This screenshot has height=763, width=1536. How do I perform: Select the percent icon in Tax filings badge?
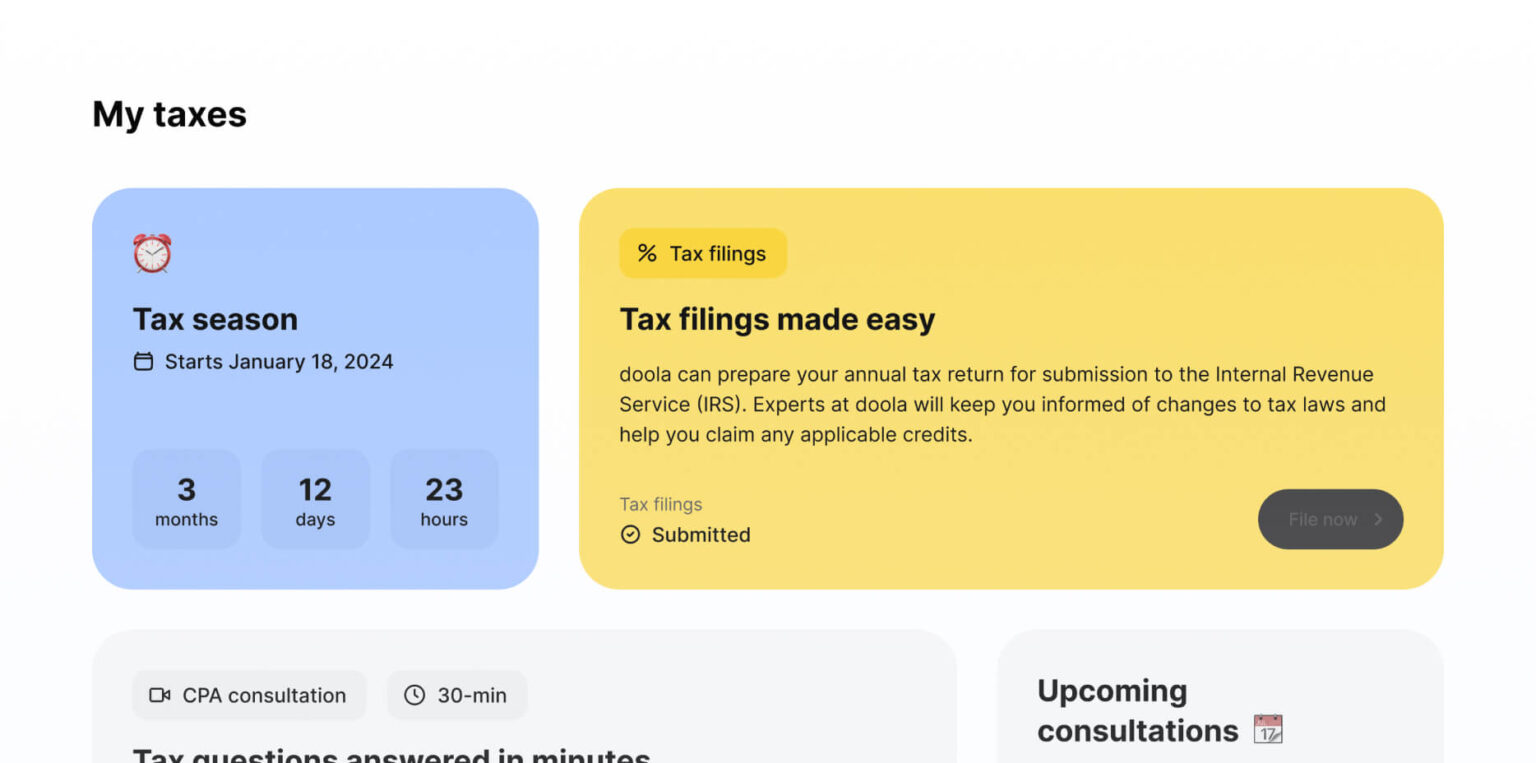click(646, 253)
